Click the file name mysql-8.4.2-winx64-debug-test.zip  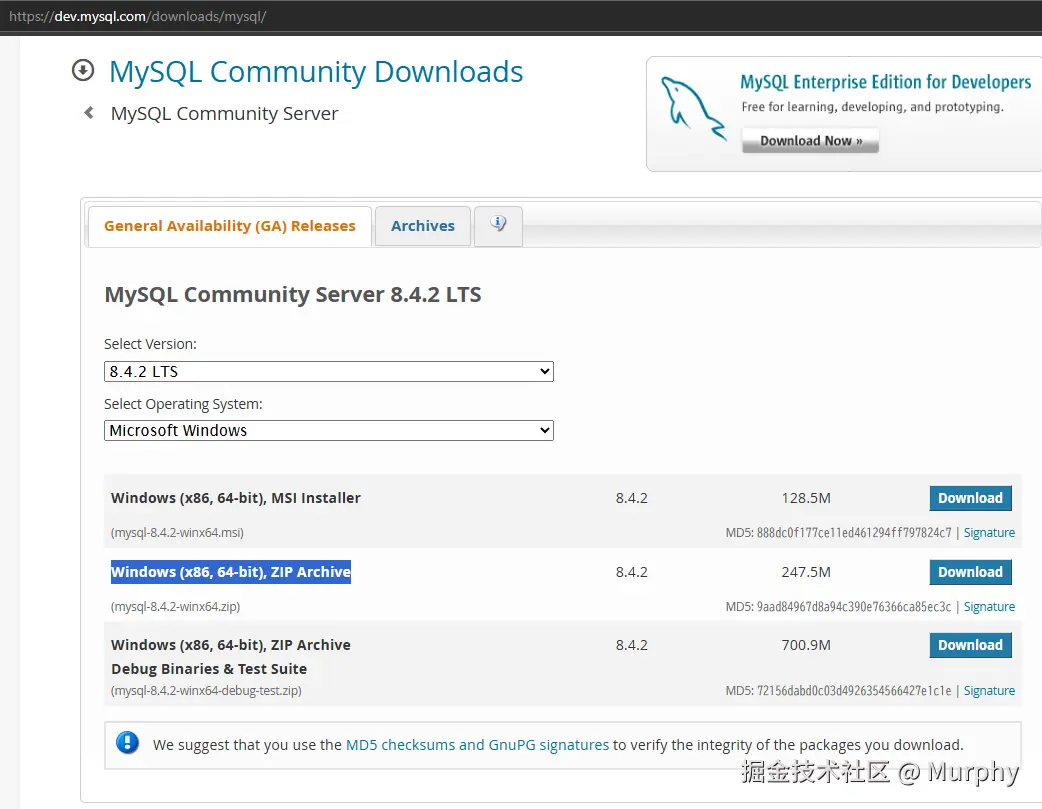pos(206,691)
